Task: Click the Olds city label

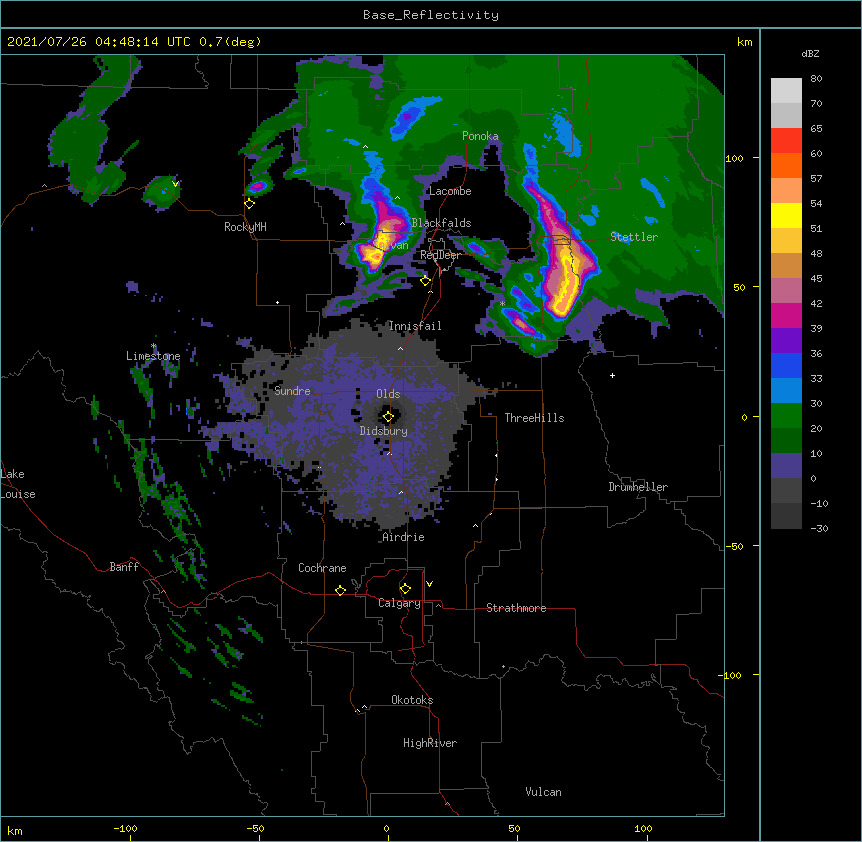Action: coord(388,394)
